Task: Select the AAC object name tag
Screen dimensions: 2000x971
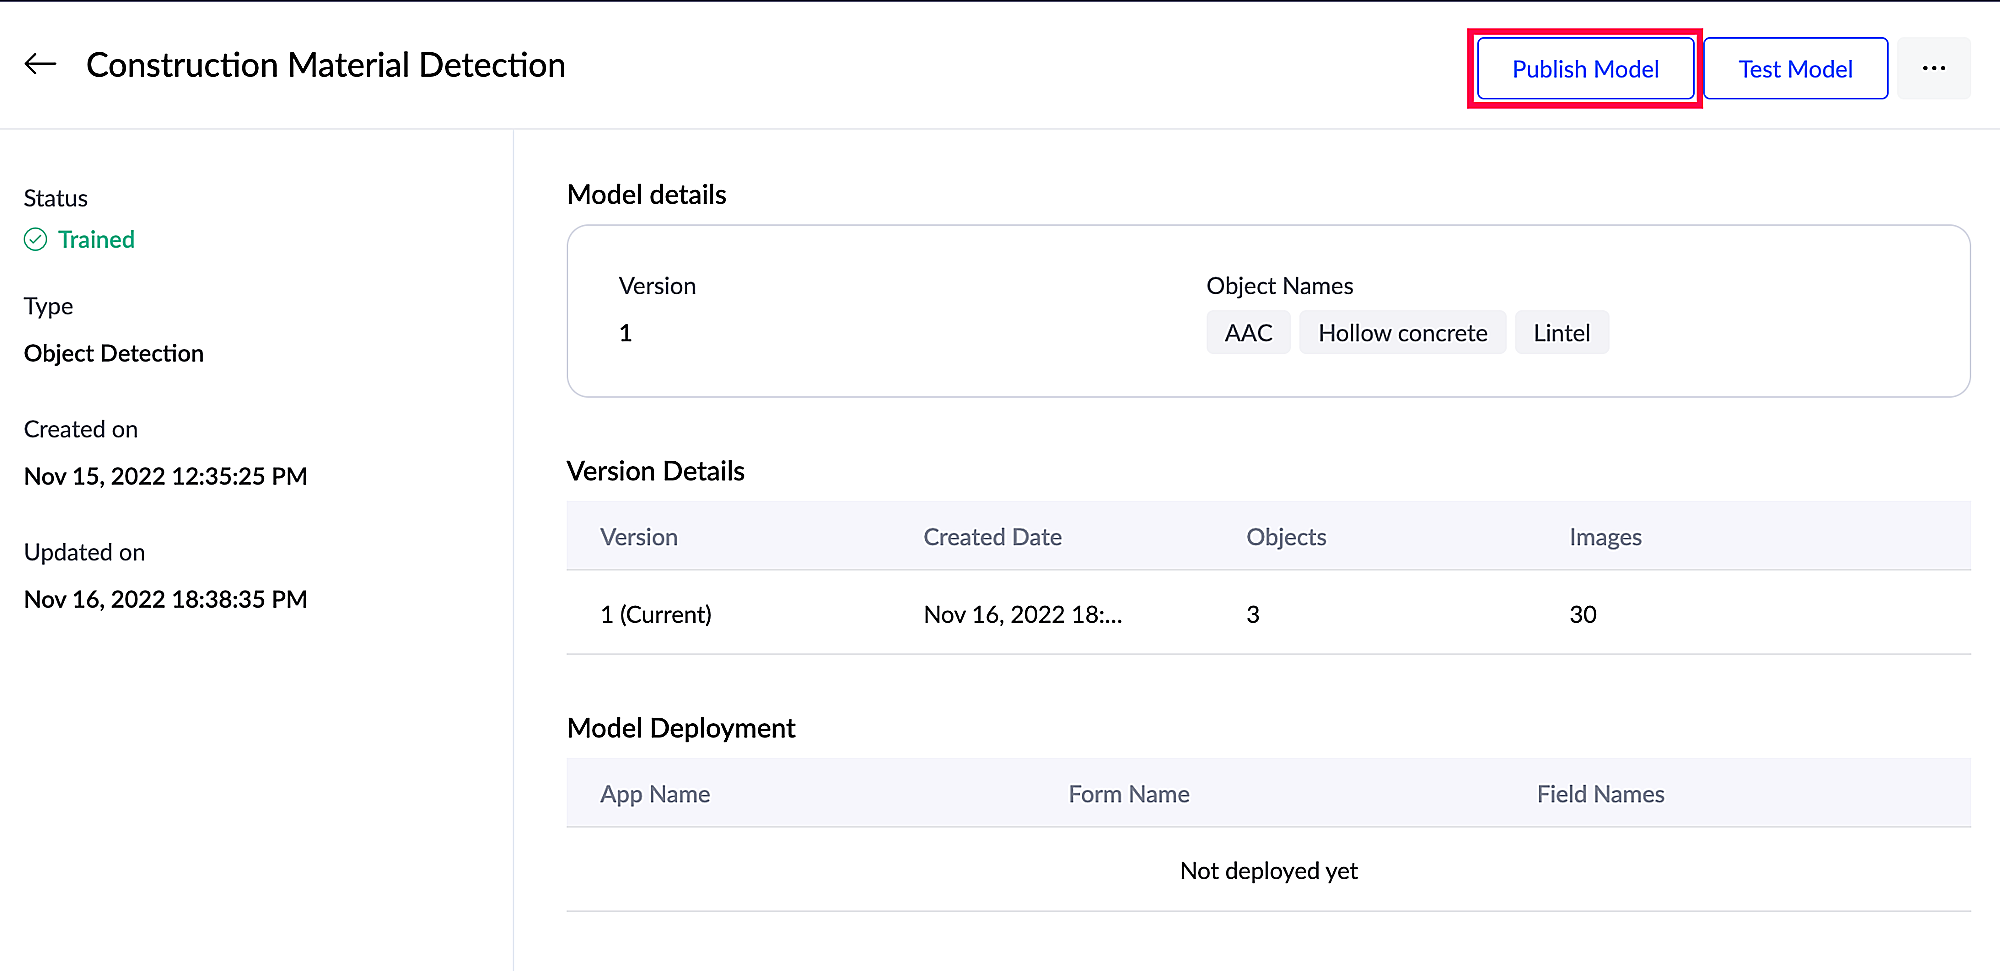Action: coord(1248,333)
